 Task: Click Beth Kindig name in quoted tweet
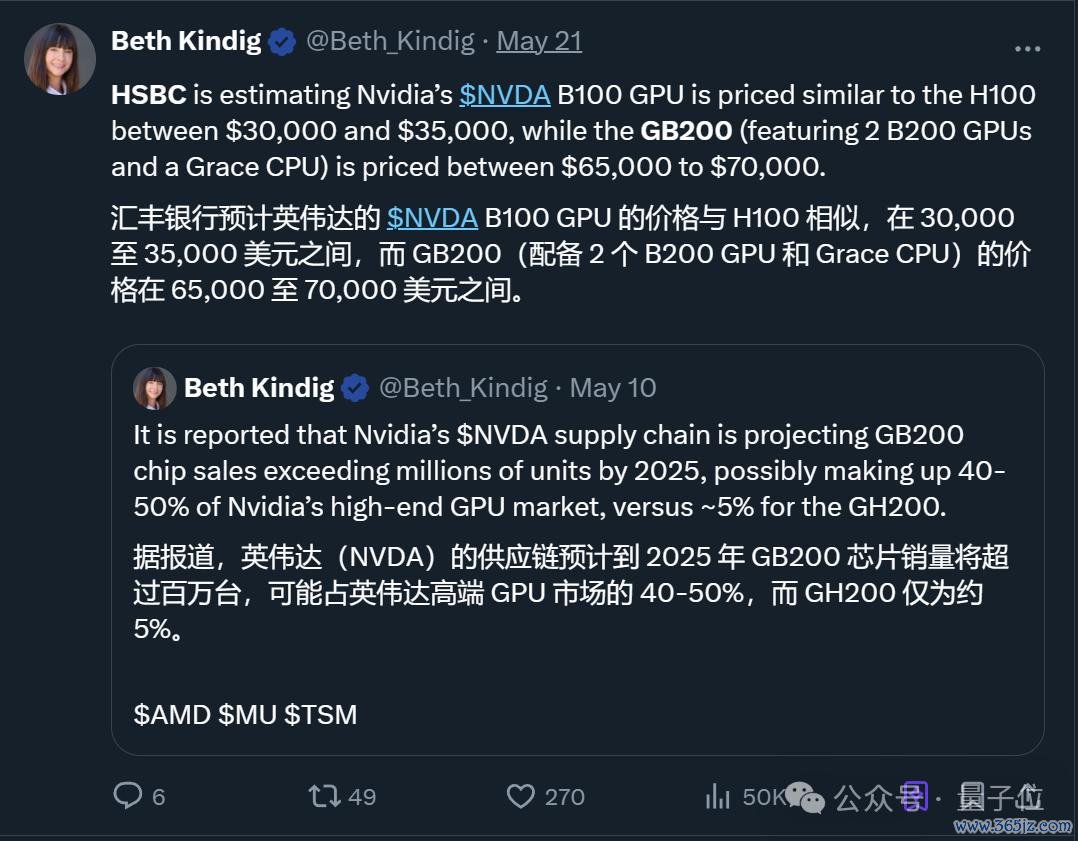click(x=259, y=388)
